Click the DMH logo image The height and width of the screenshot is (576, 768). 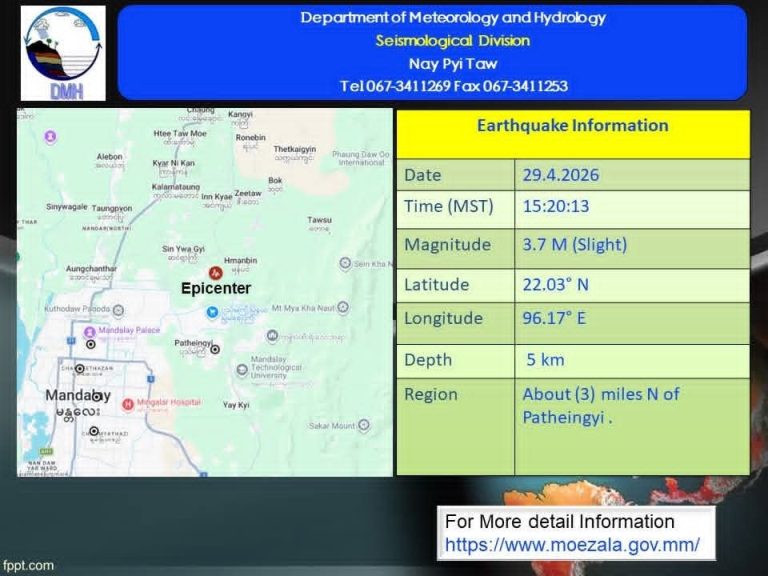[x=62, y=53]
